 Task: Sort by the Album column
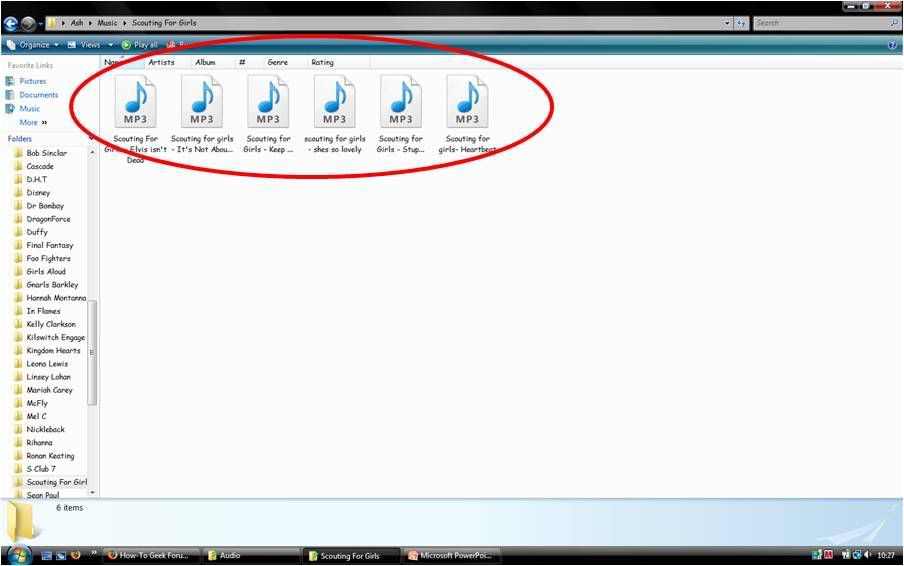pos(205,62)
